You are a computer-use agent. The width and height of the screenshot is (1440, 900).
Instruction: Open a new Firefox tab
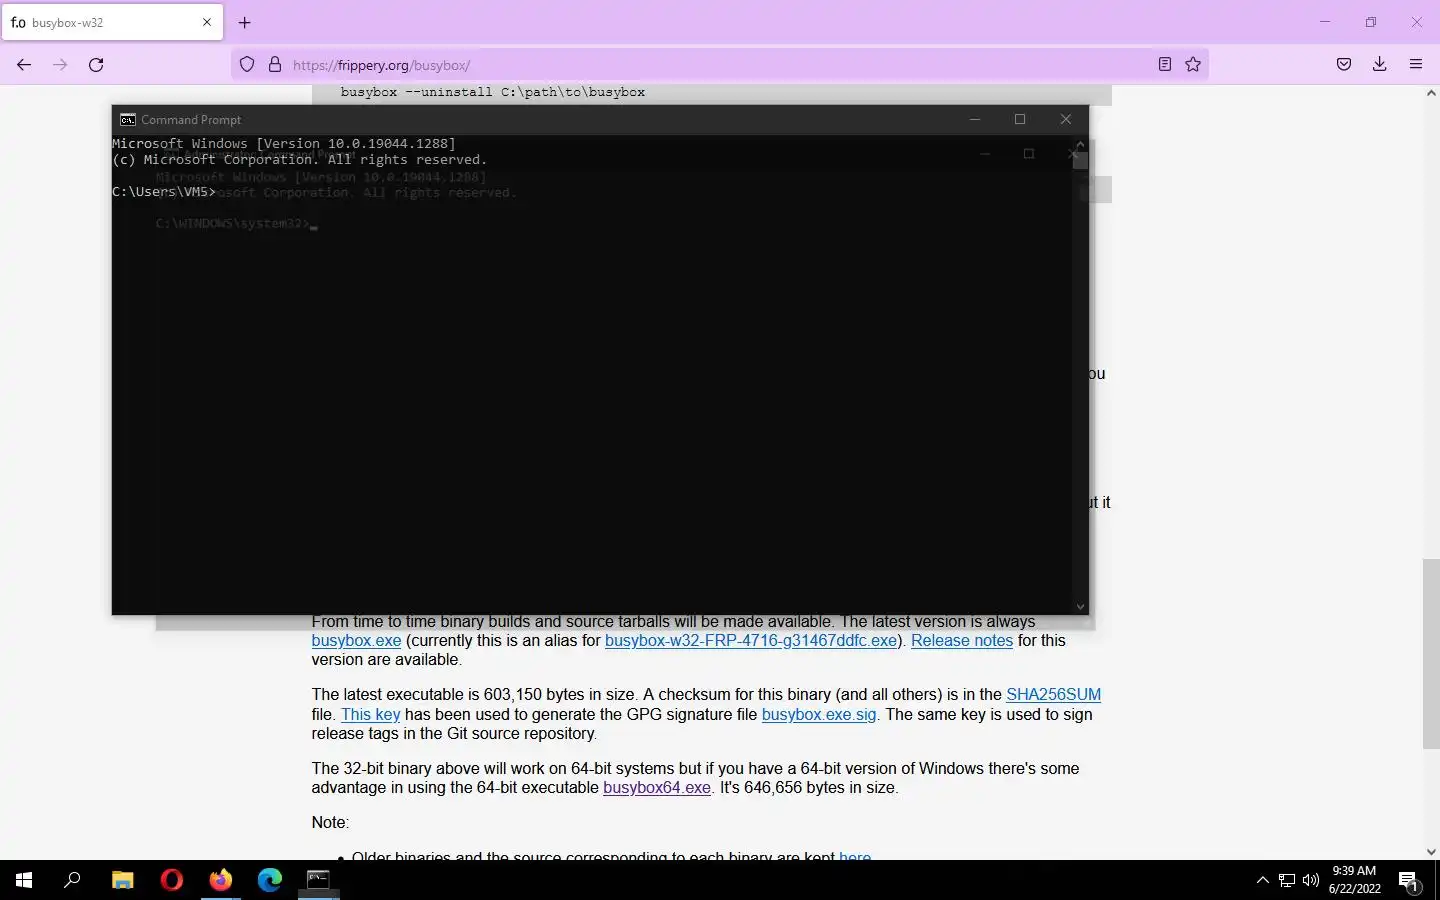tap(245, 22)
